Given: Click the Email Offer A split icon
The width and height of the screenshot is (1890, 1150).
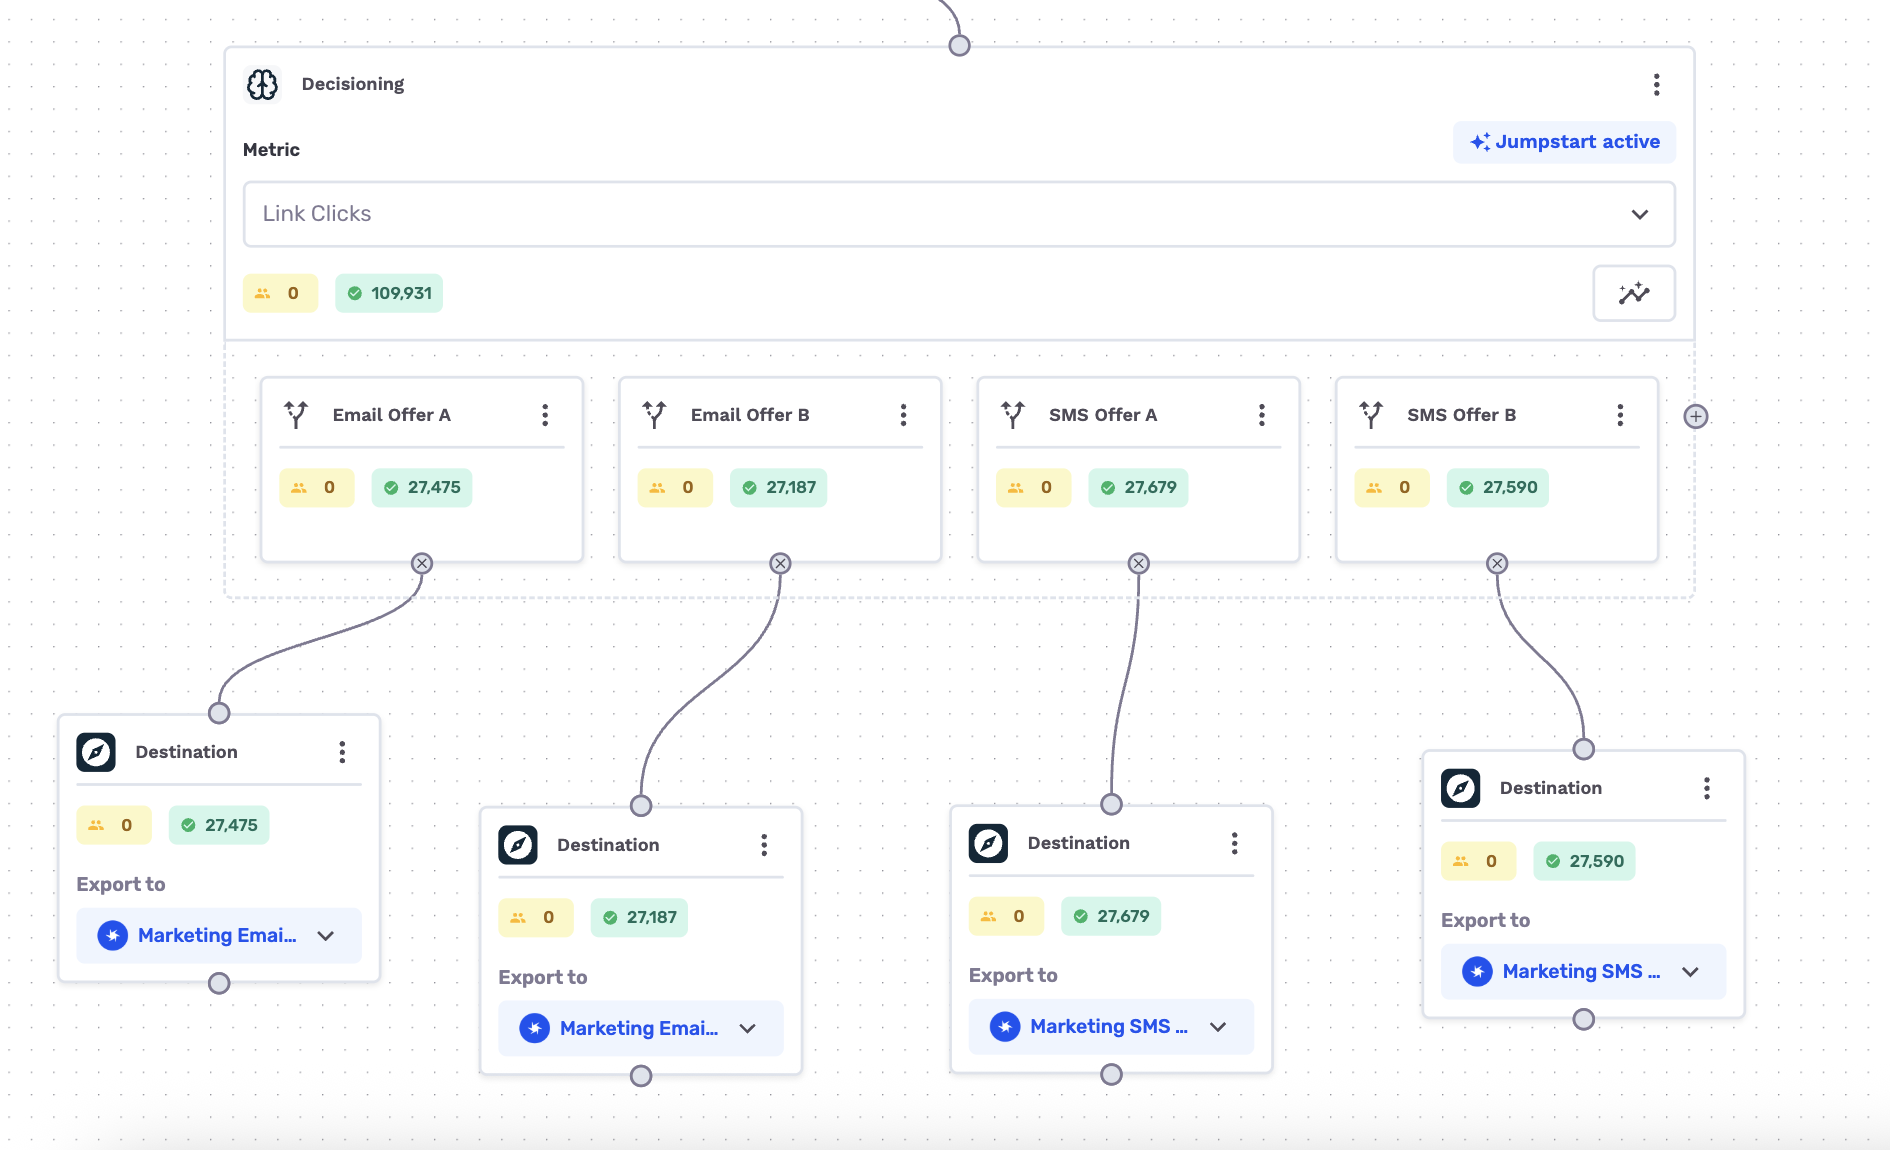Looking at the screenshot, I should tap(296, 414).
